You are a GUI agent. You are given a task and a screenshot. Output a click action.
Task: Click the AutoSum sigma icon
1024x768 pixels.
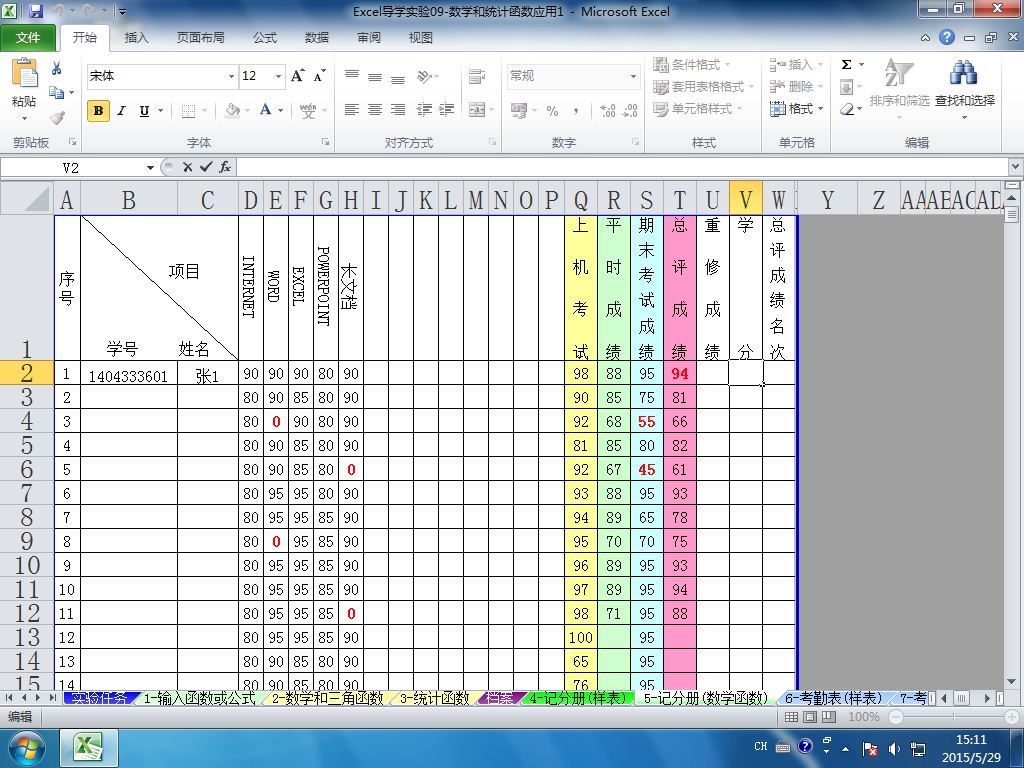pyautogui.click(x=846, y=64)
